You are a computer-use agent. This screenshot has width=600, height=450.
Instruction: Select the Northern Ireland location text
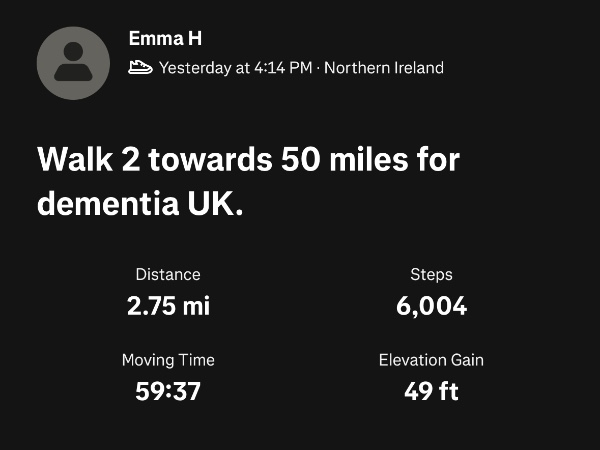pyautogui.click(x=384, y=68)
